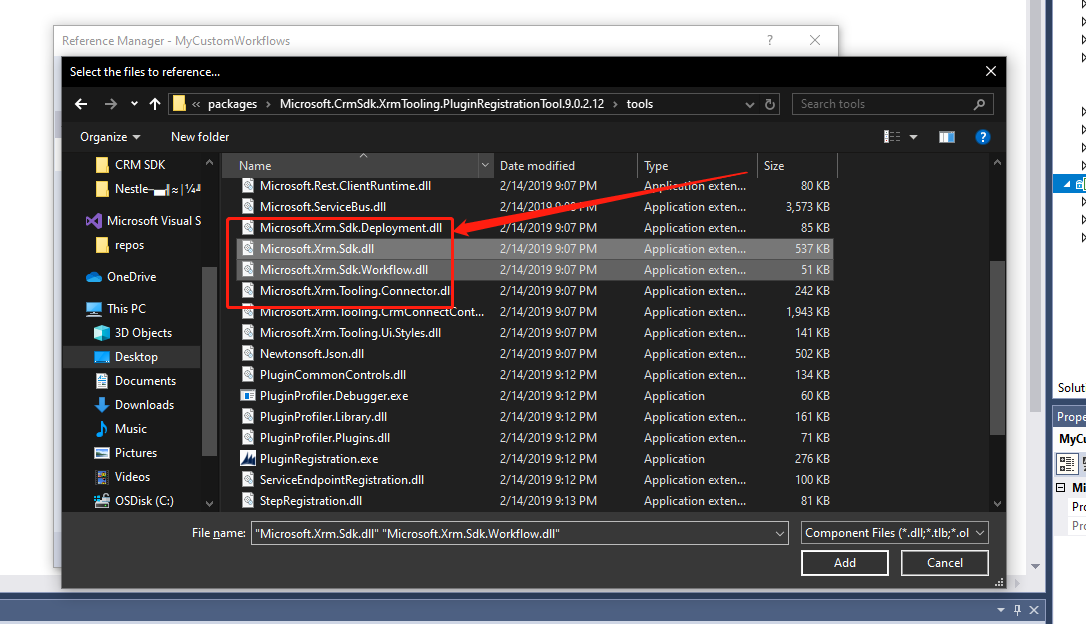Open more view options dropdown
Viewport: 1086px width, 624px height.
(914, 137)
